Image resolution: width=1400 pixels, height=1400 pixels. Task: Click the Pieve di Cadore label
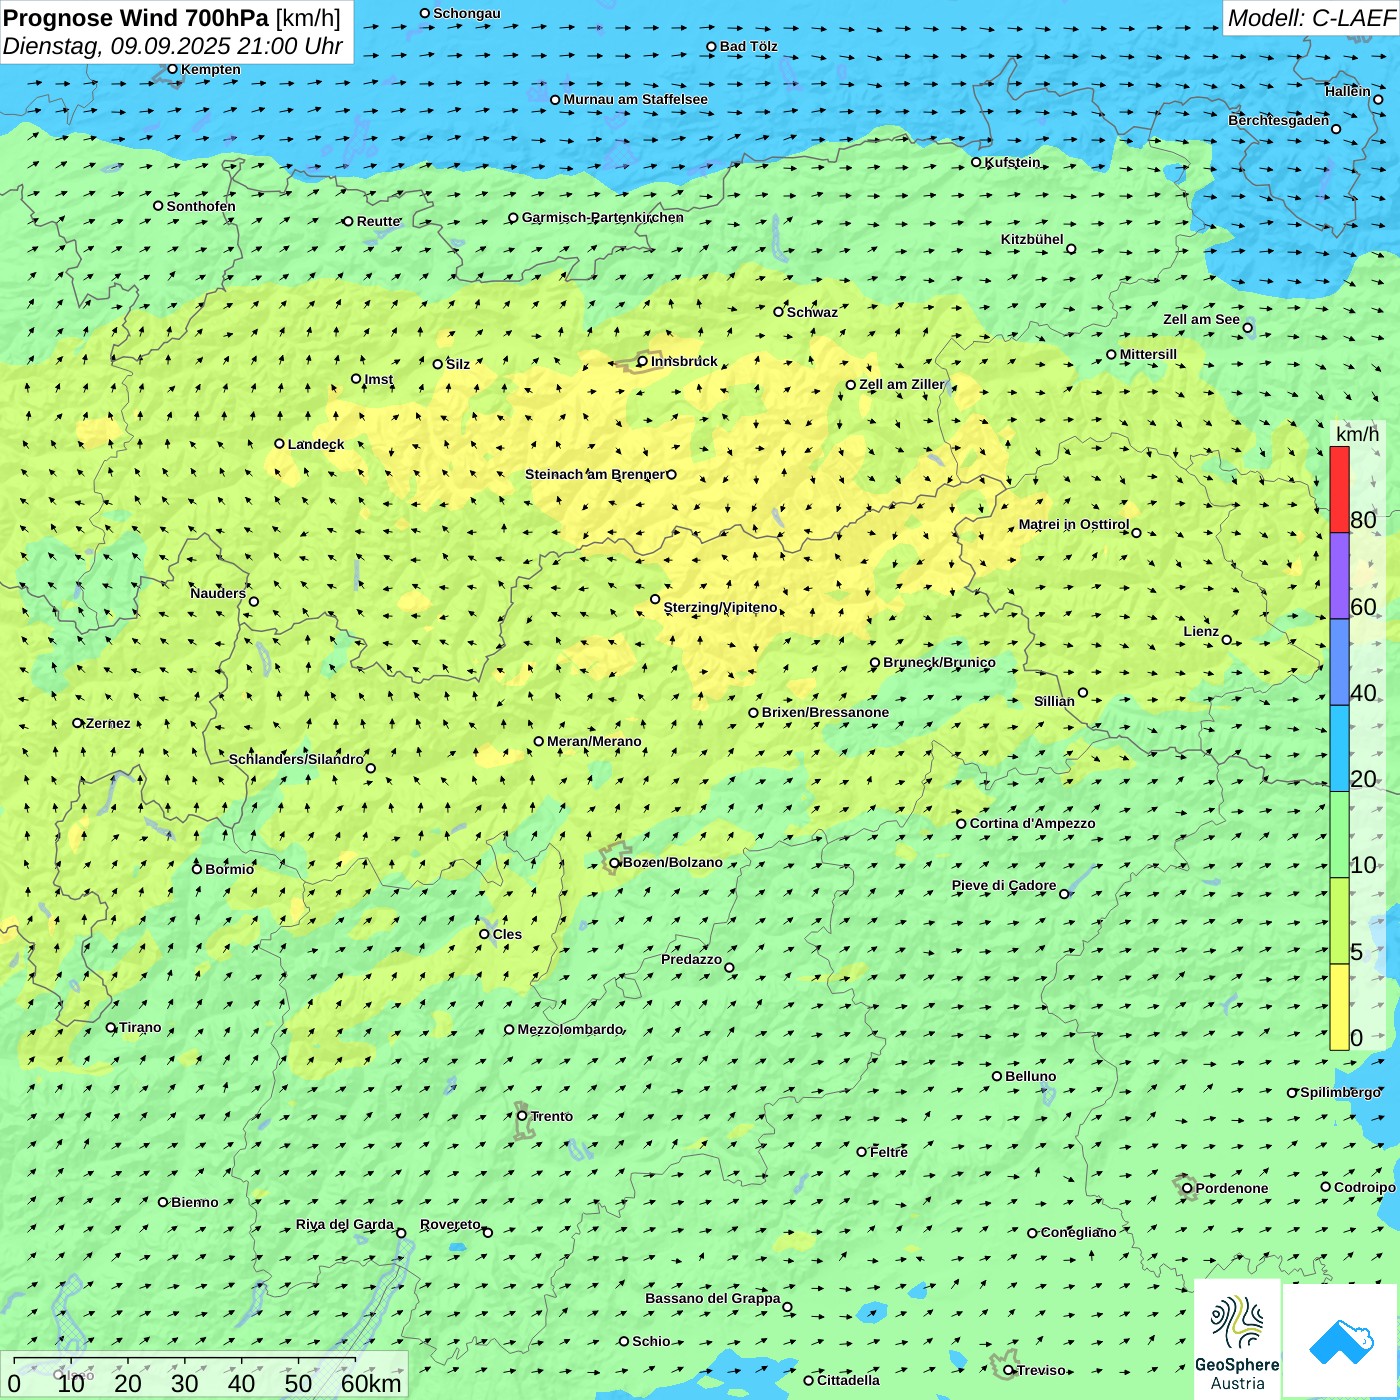tap(1004, 885)
